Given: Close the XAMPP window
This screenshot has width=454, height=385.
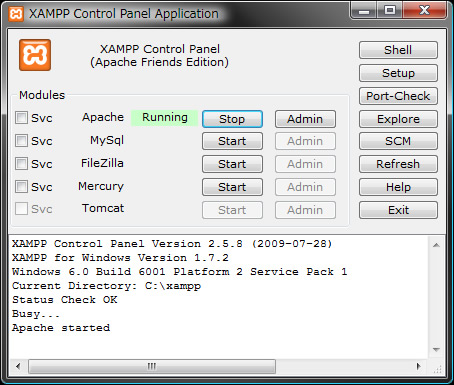Looking at the screenshot, I should (x=424, y=11).
